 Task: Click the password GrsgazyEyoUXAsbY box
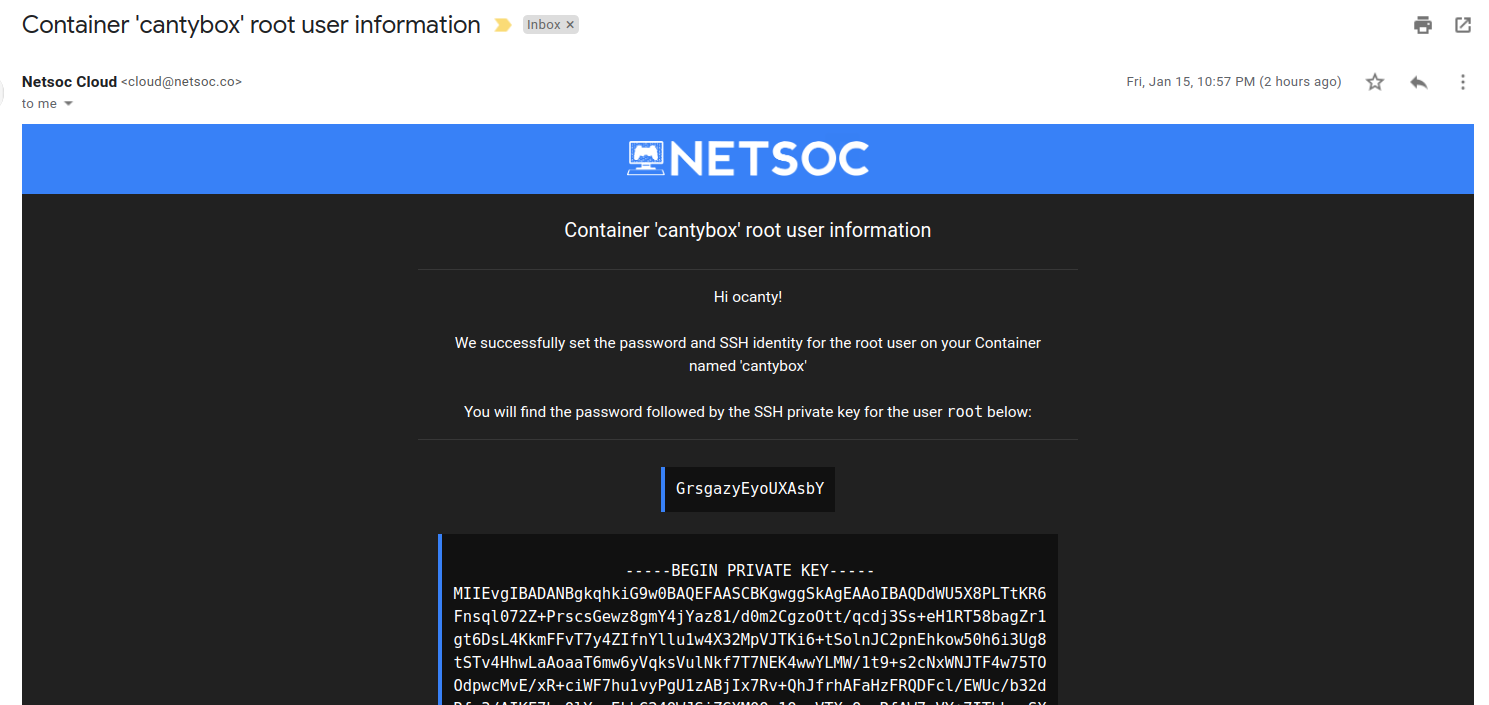[748, 489]
